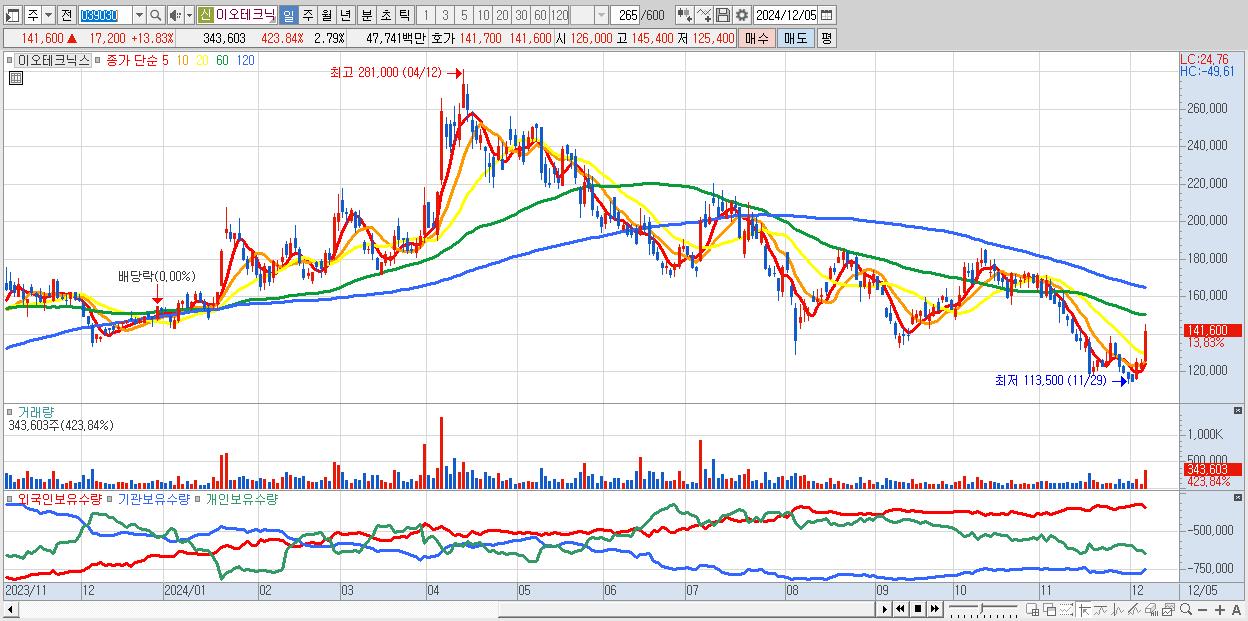Open the dropdown beside the speaker icon
Screen dimensions: 1248x621
(189, 15)
